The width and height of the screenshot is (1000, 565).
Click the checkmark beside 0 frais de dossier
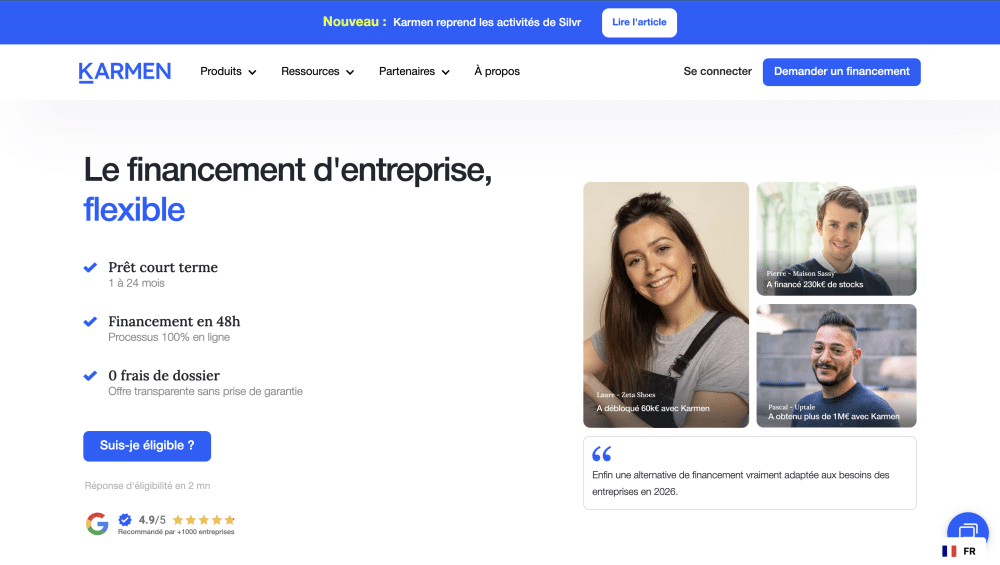tap(90, 376)
